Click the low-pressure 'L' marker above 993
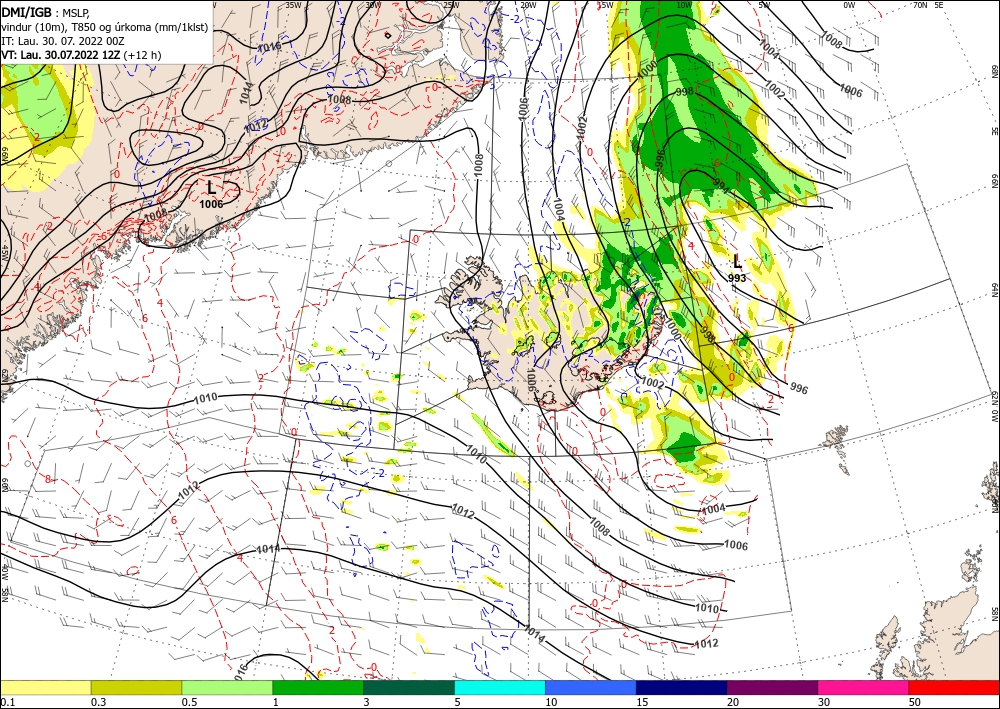 [x=737, y=261]
